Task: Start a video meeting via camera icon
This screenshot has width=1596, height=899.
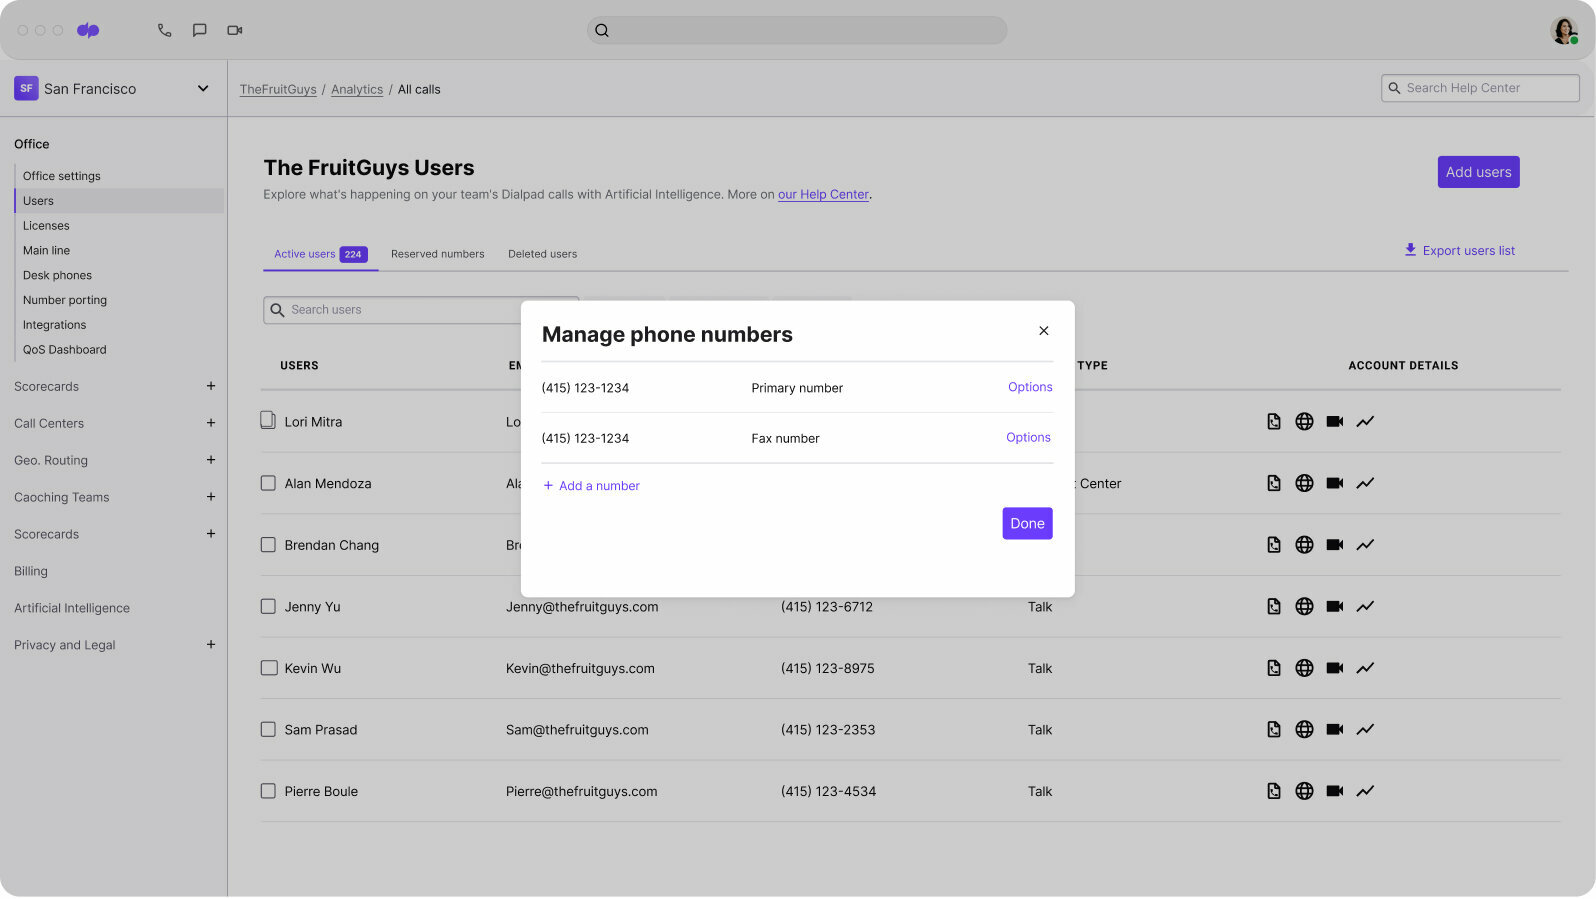Action: click(x=235, y=30)
